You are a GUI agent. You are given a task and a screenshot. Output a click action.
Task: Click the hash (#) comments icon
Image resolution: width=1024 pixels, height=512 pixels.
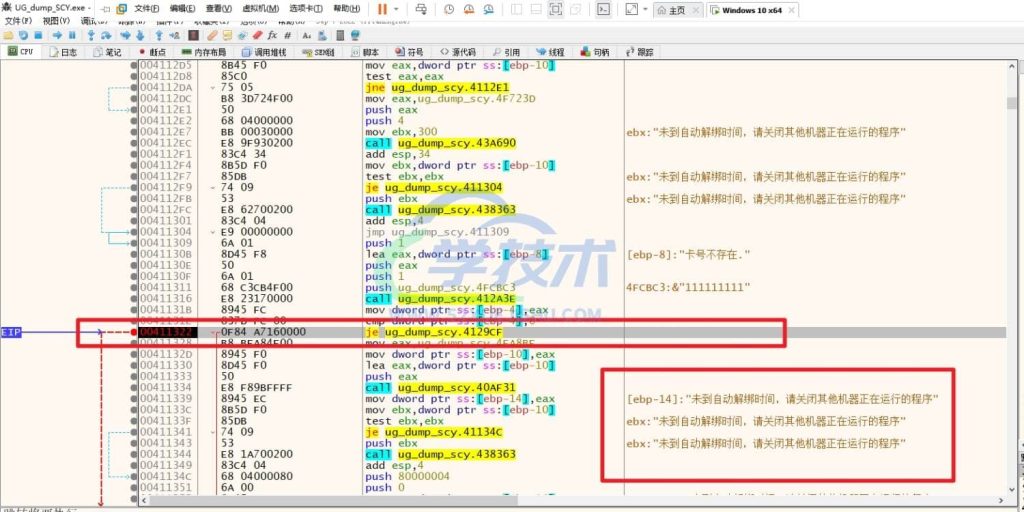289,35
